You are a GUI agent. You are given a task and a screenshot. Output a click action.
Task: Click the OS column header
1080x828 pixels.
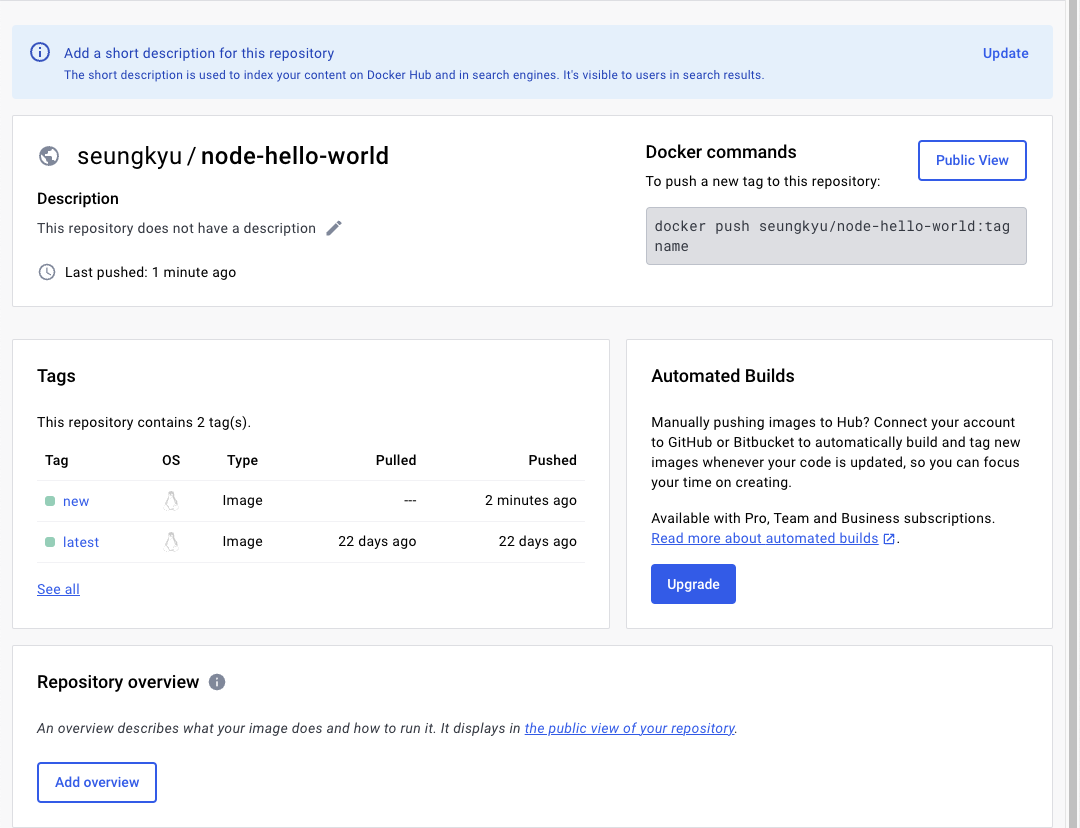171,460
